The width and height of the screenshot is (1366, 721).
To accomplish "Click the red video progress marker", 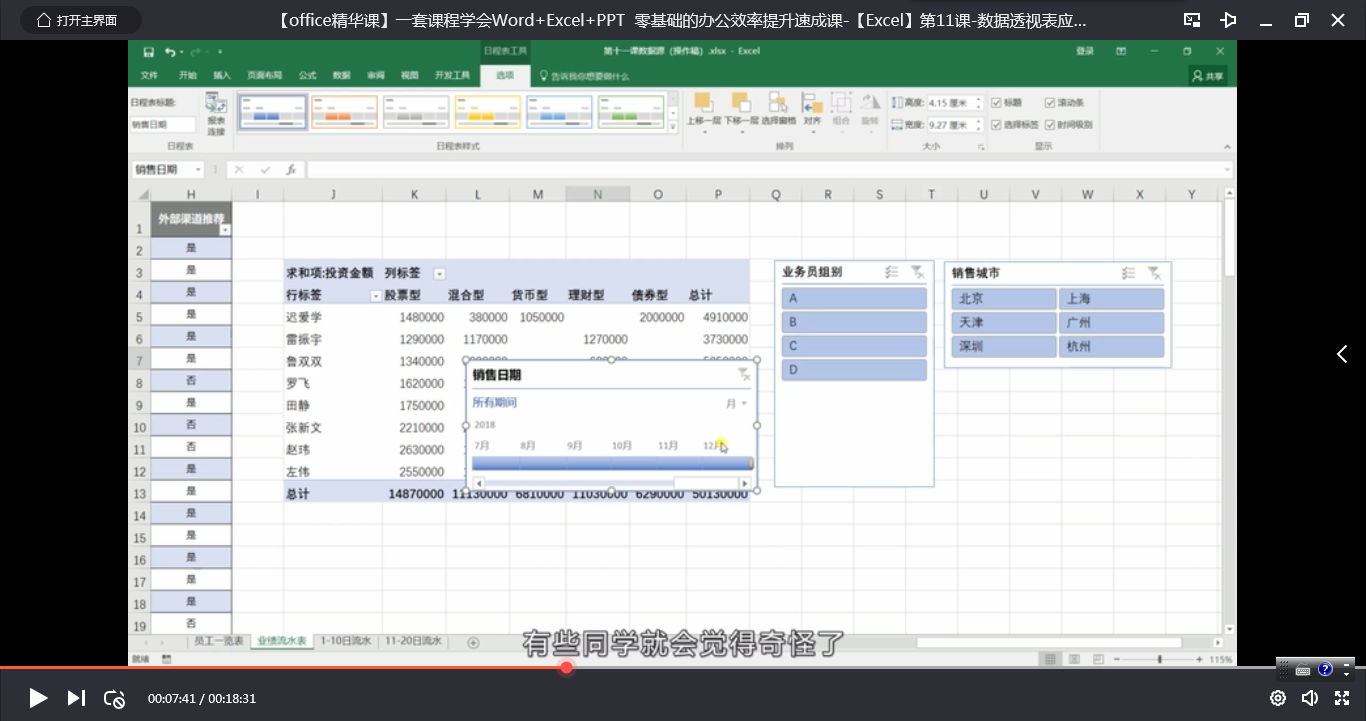I will pos(566,667).
